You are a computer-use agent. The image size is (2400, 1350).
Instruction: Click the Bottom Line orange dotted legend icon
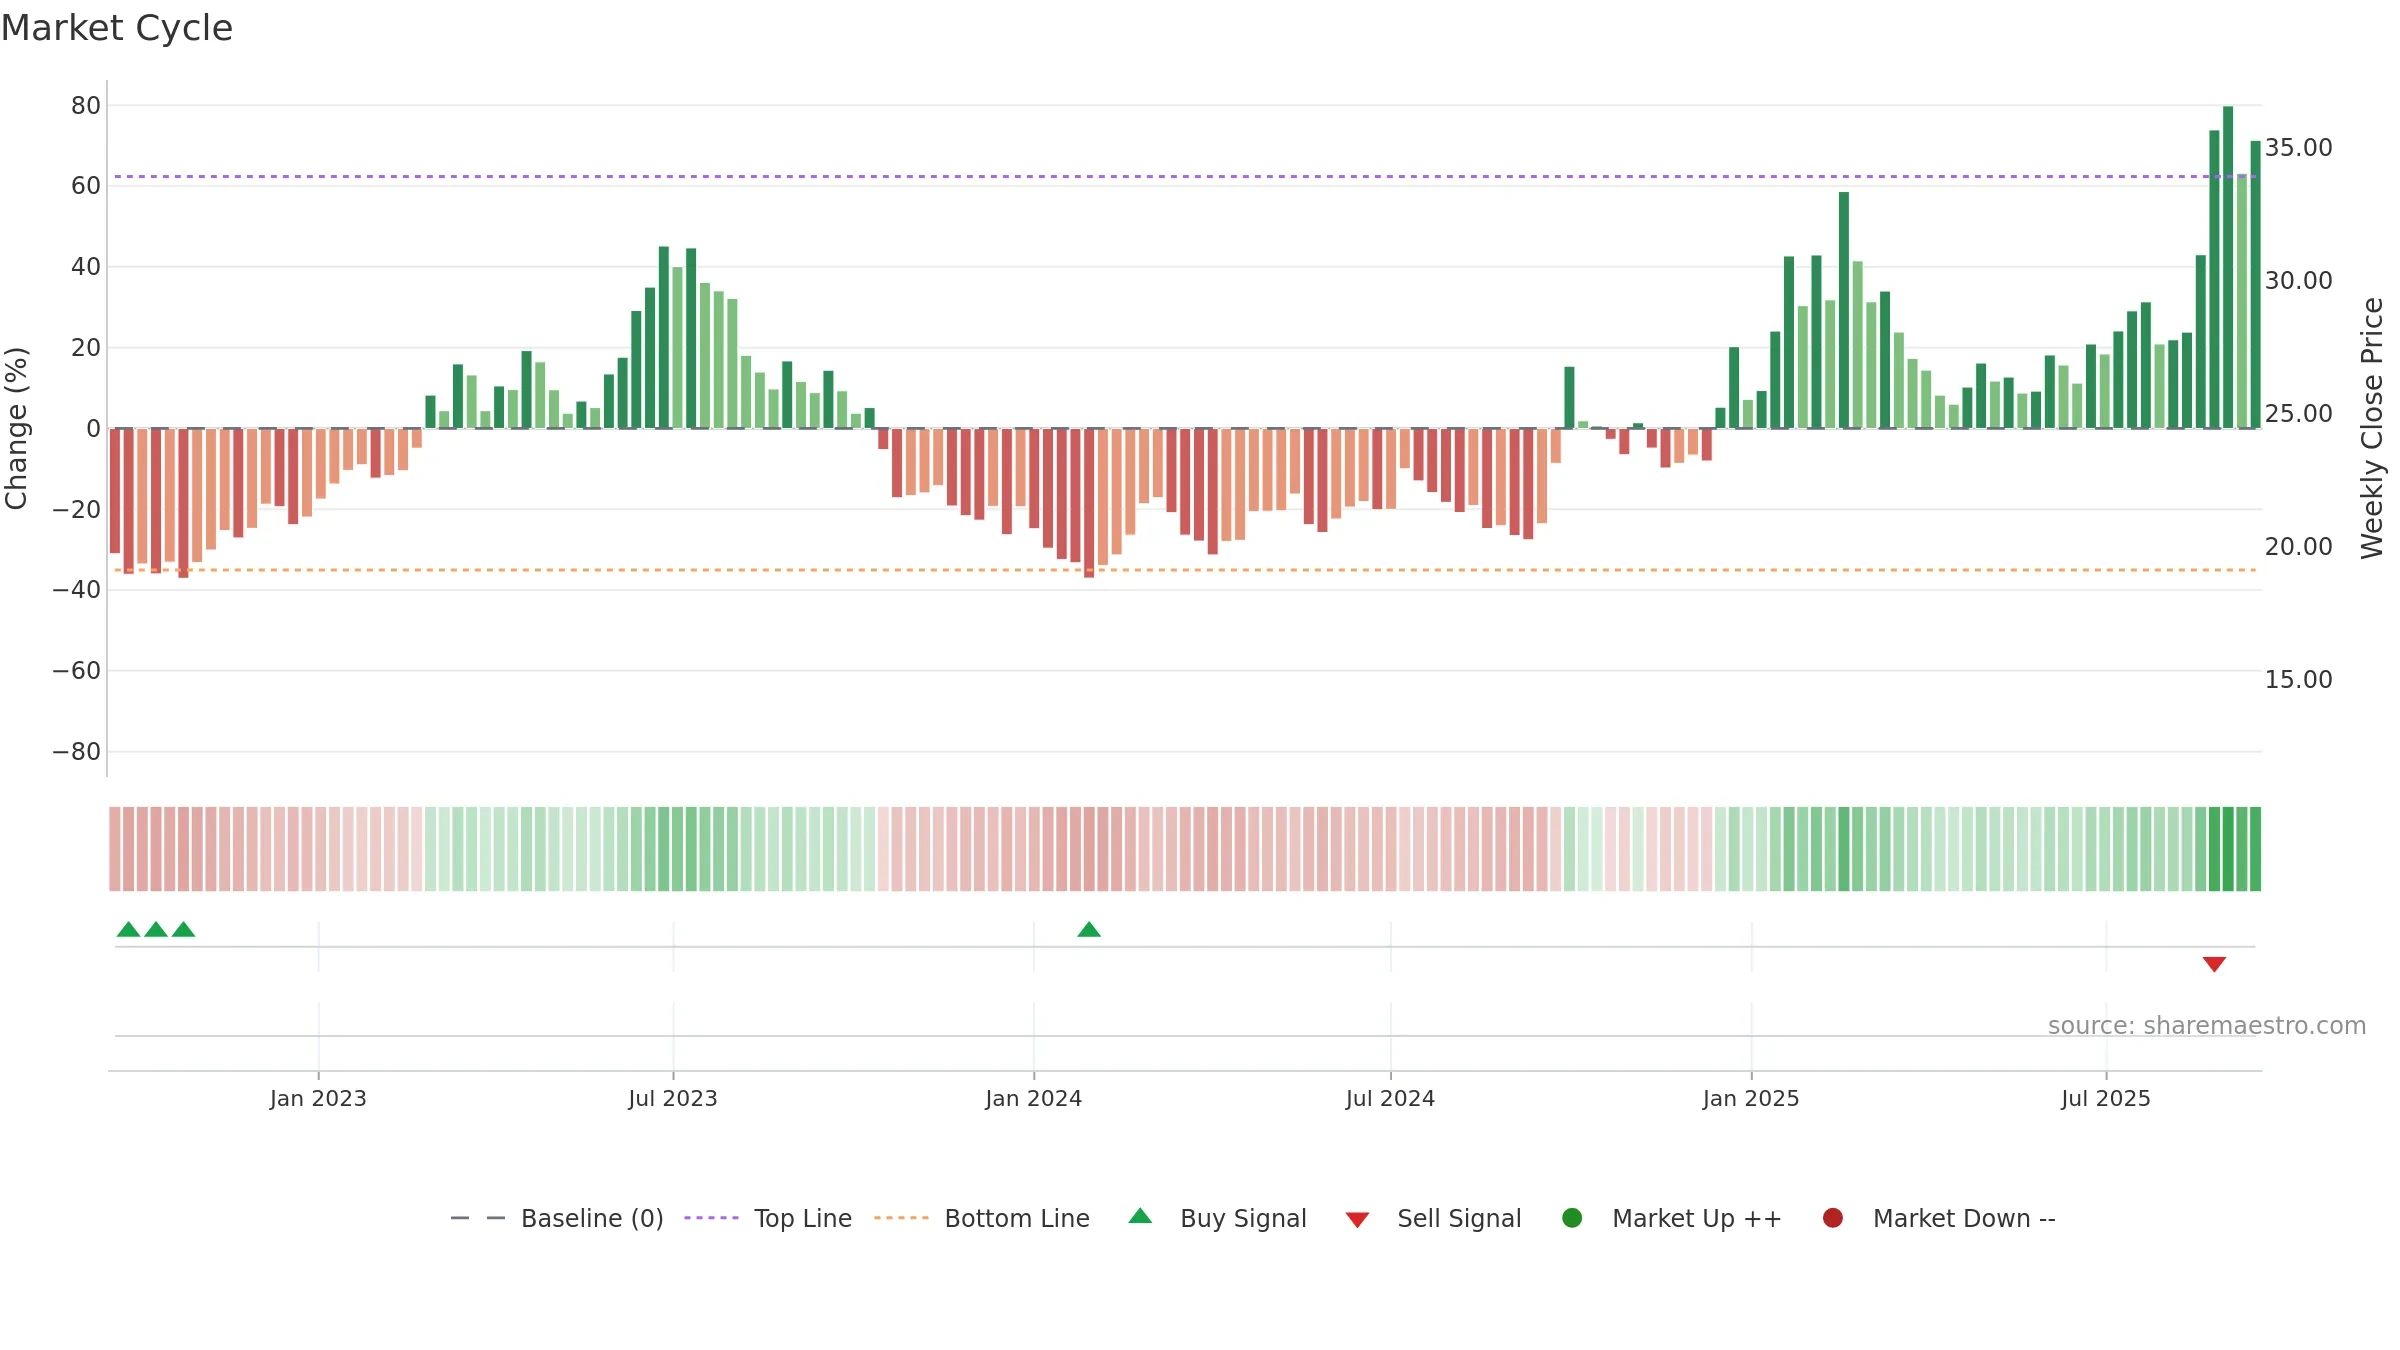tap(902, 1218)
